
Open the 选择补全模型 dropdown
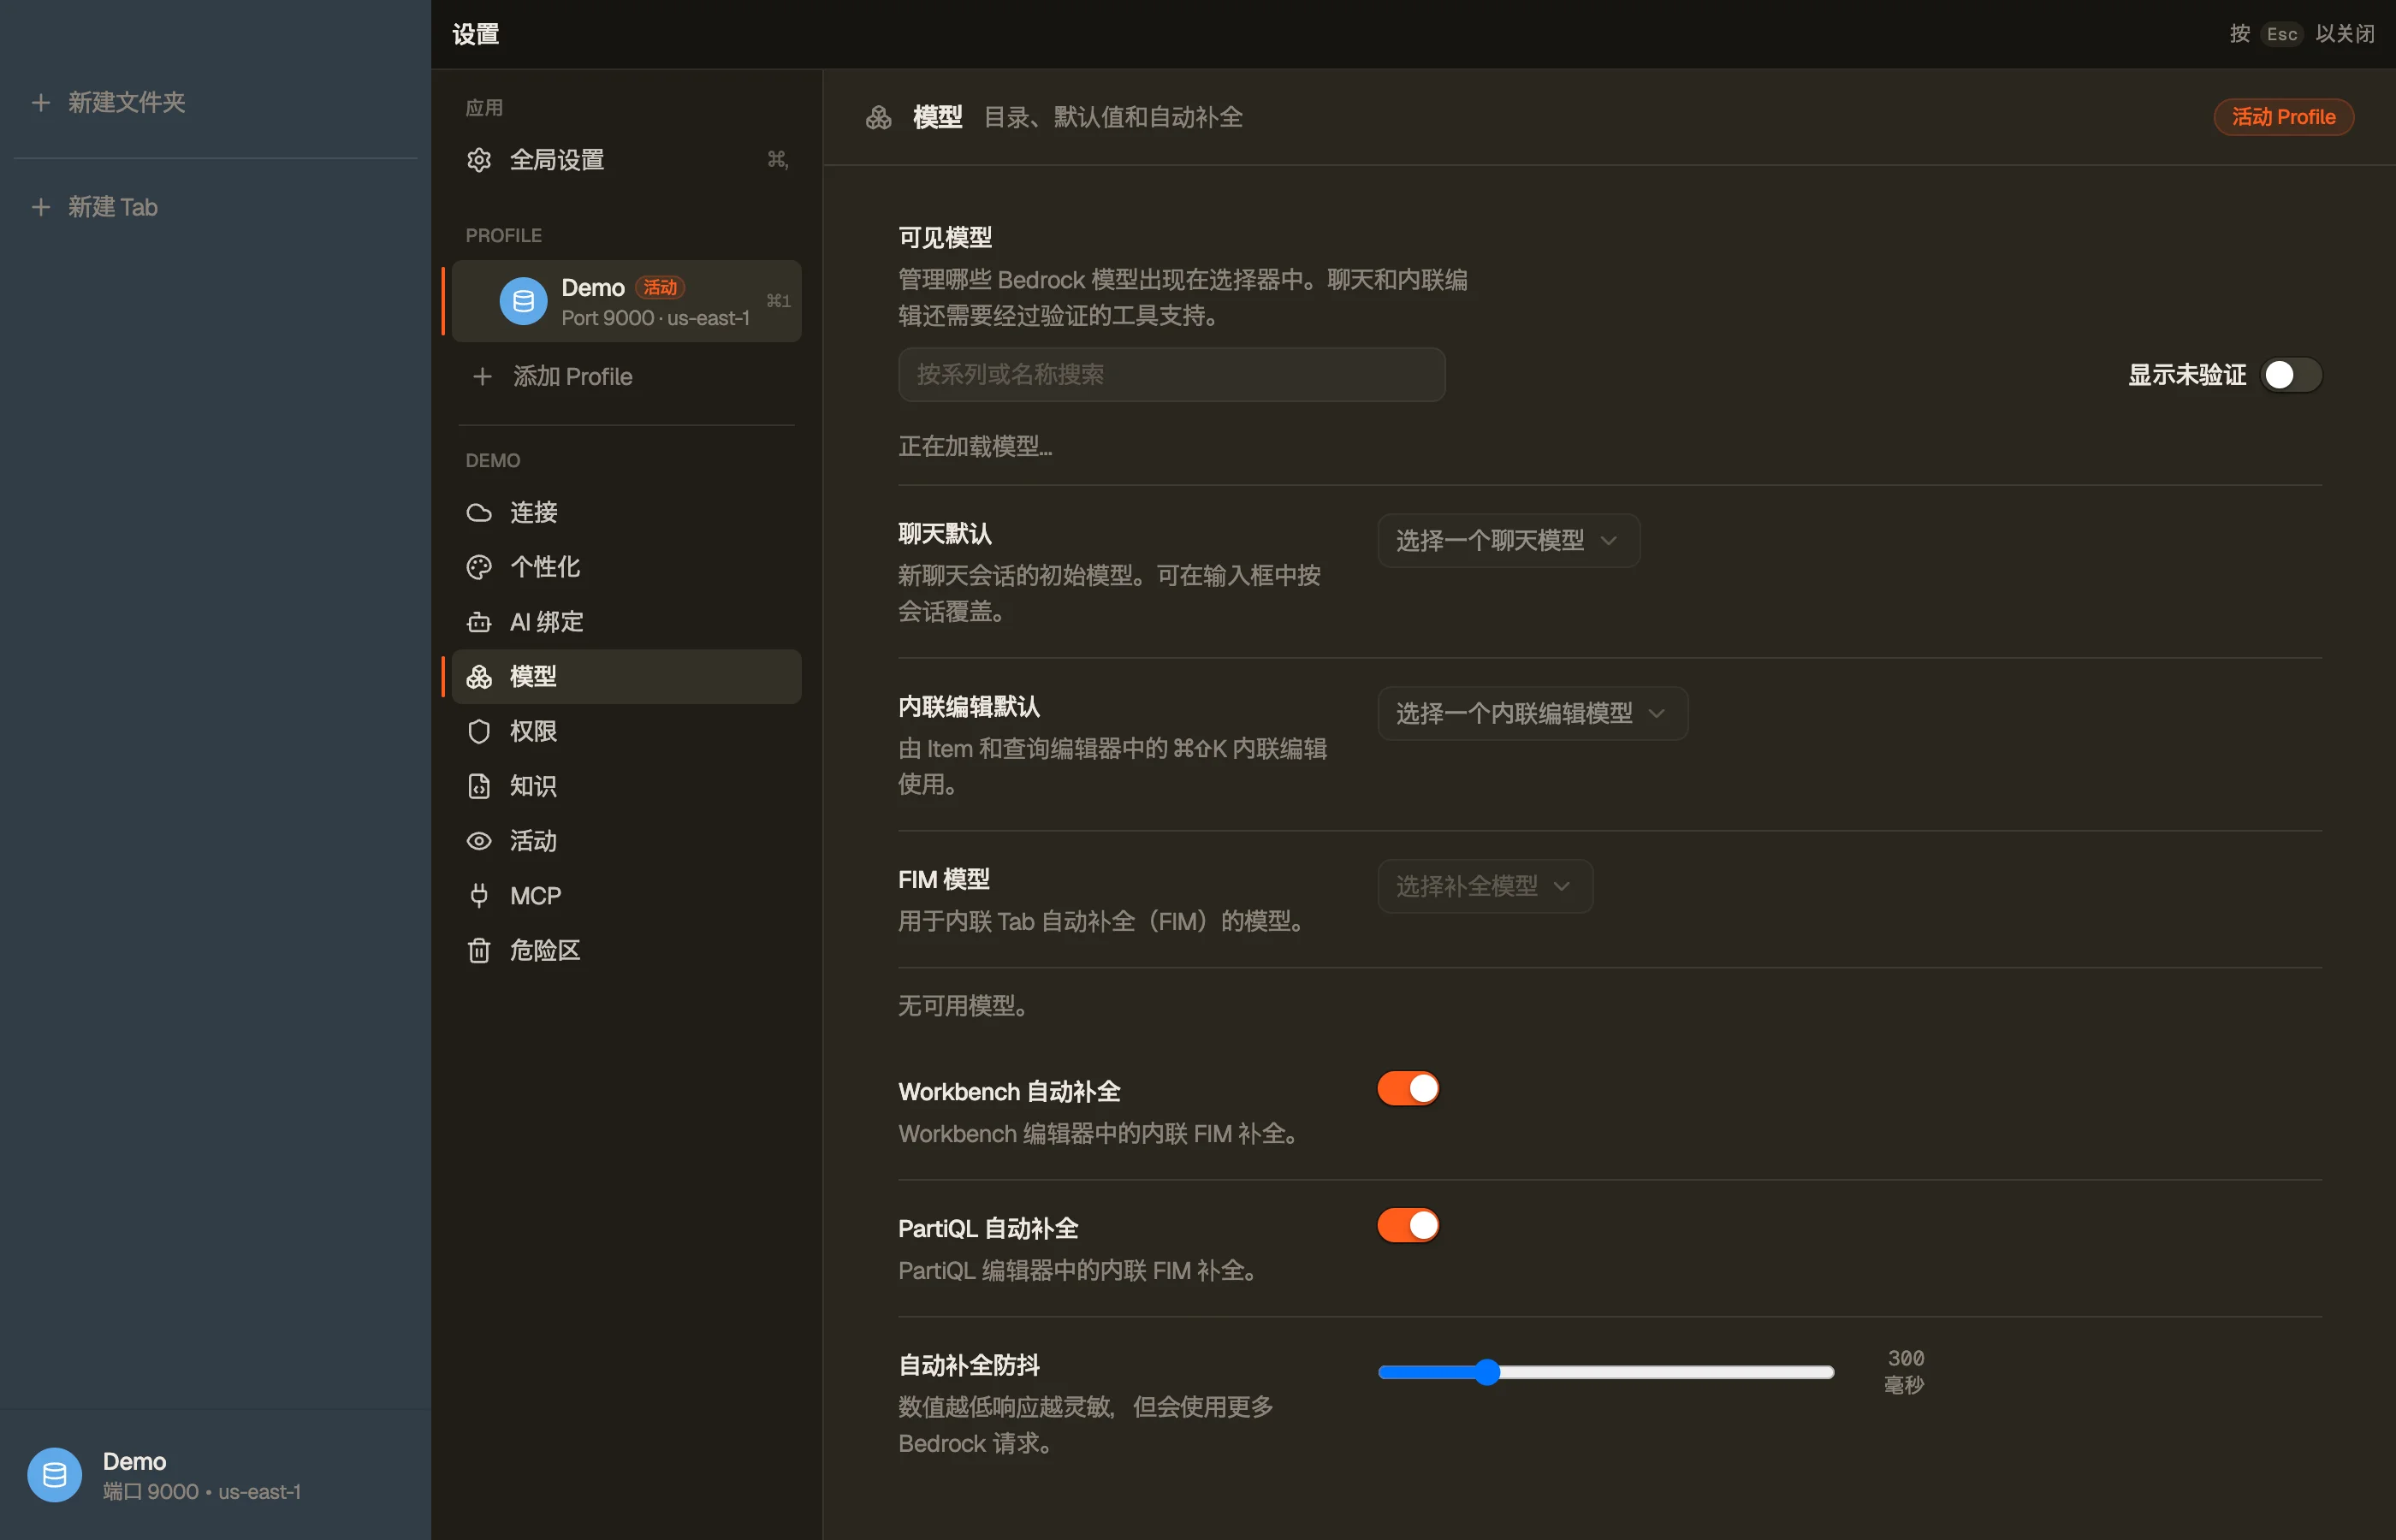pos(1485,886)
